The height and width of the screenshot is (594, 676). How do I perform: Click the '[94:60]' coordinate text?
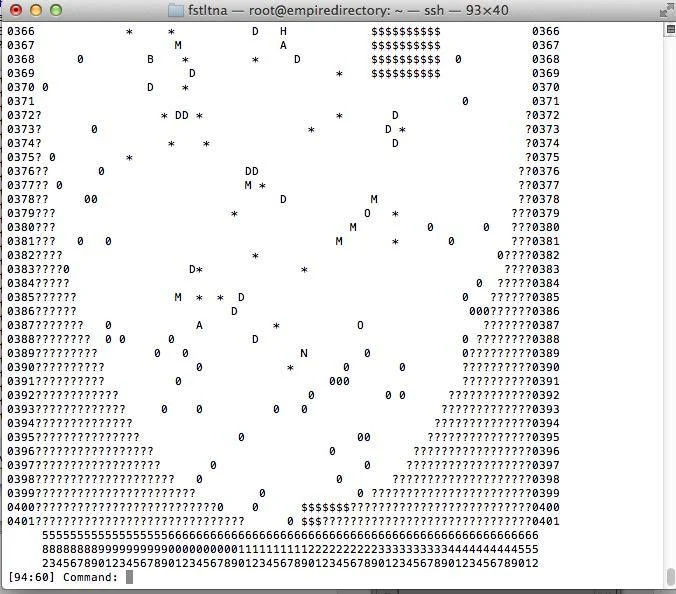[x=31, y=577]
